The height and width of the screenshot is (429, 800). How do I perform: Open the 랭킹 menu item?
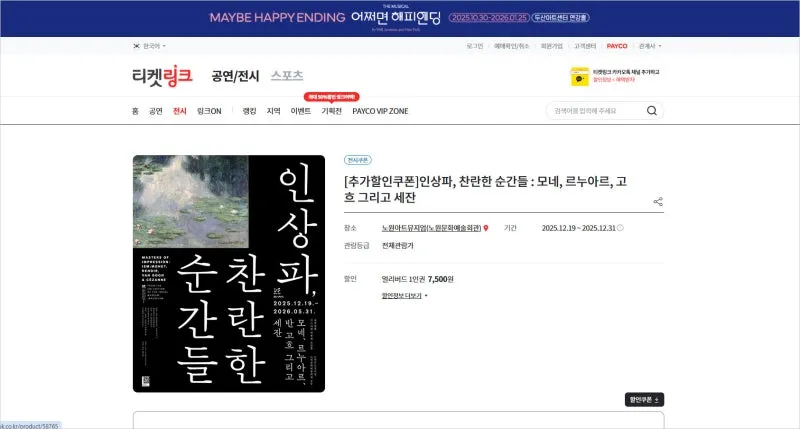tap(249, 111)
